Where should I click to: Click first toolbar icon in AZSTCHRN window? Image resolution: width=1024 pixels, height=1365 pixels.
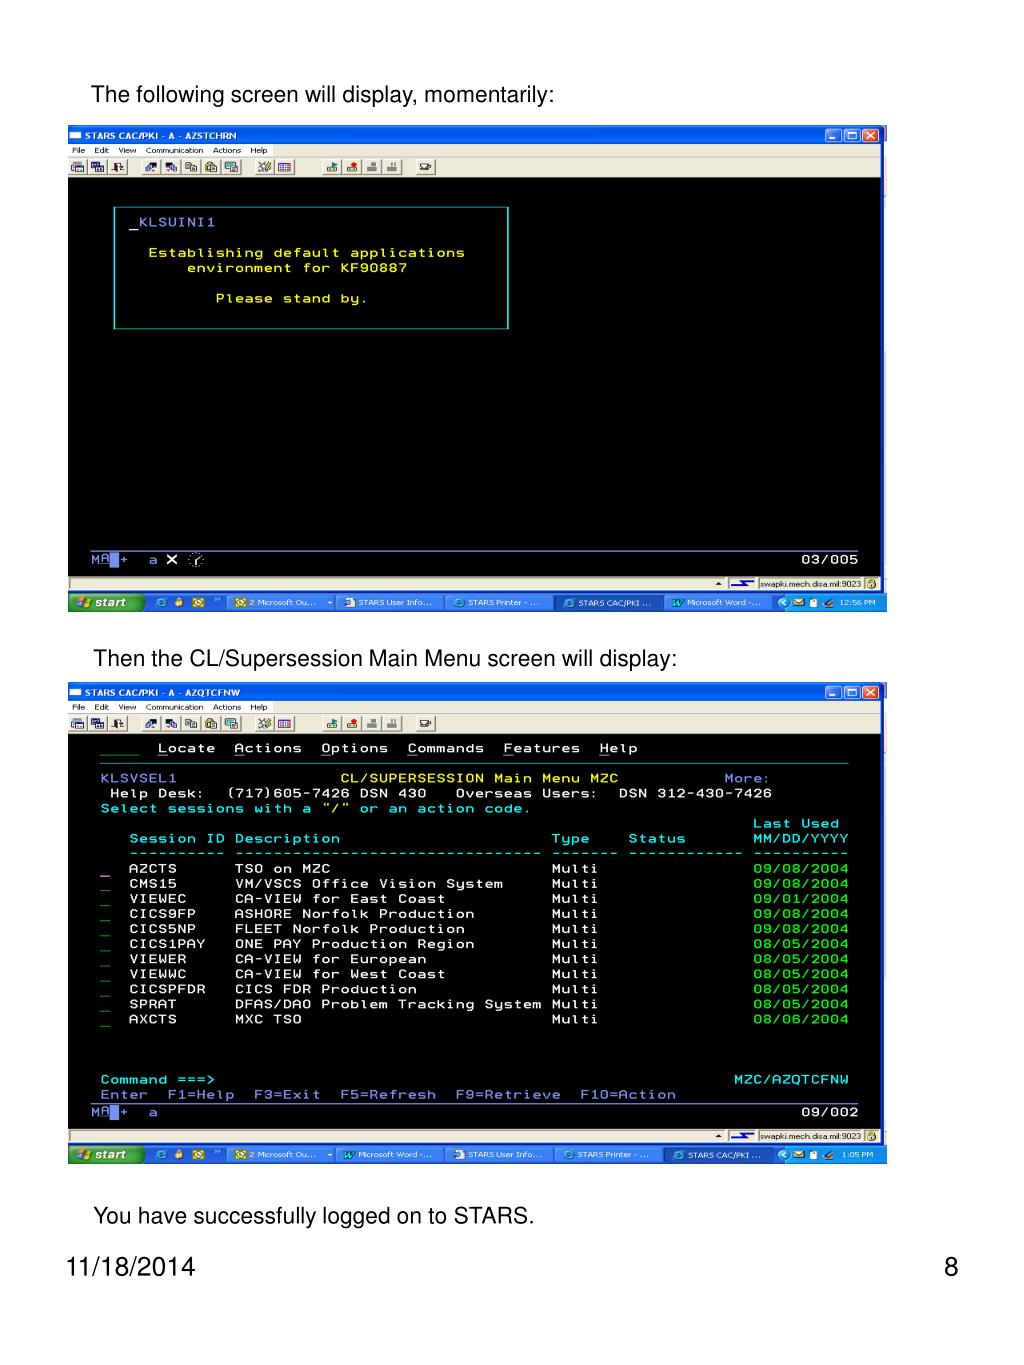coord(78,167)
